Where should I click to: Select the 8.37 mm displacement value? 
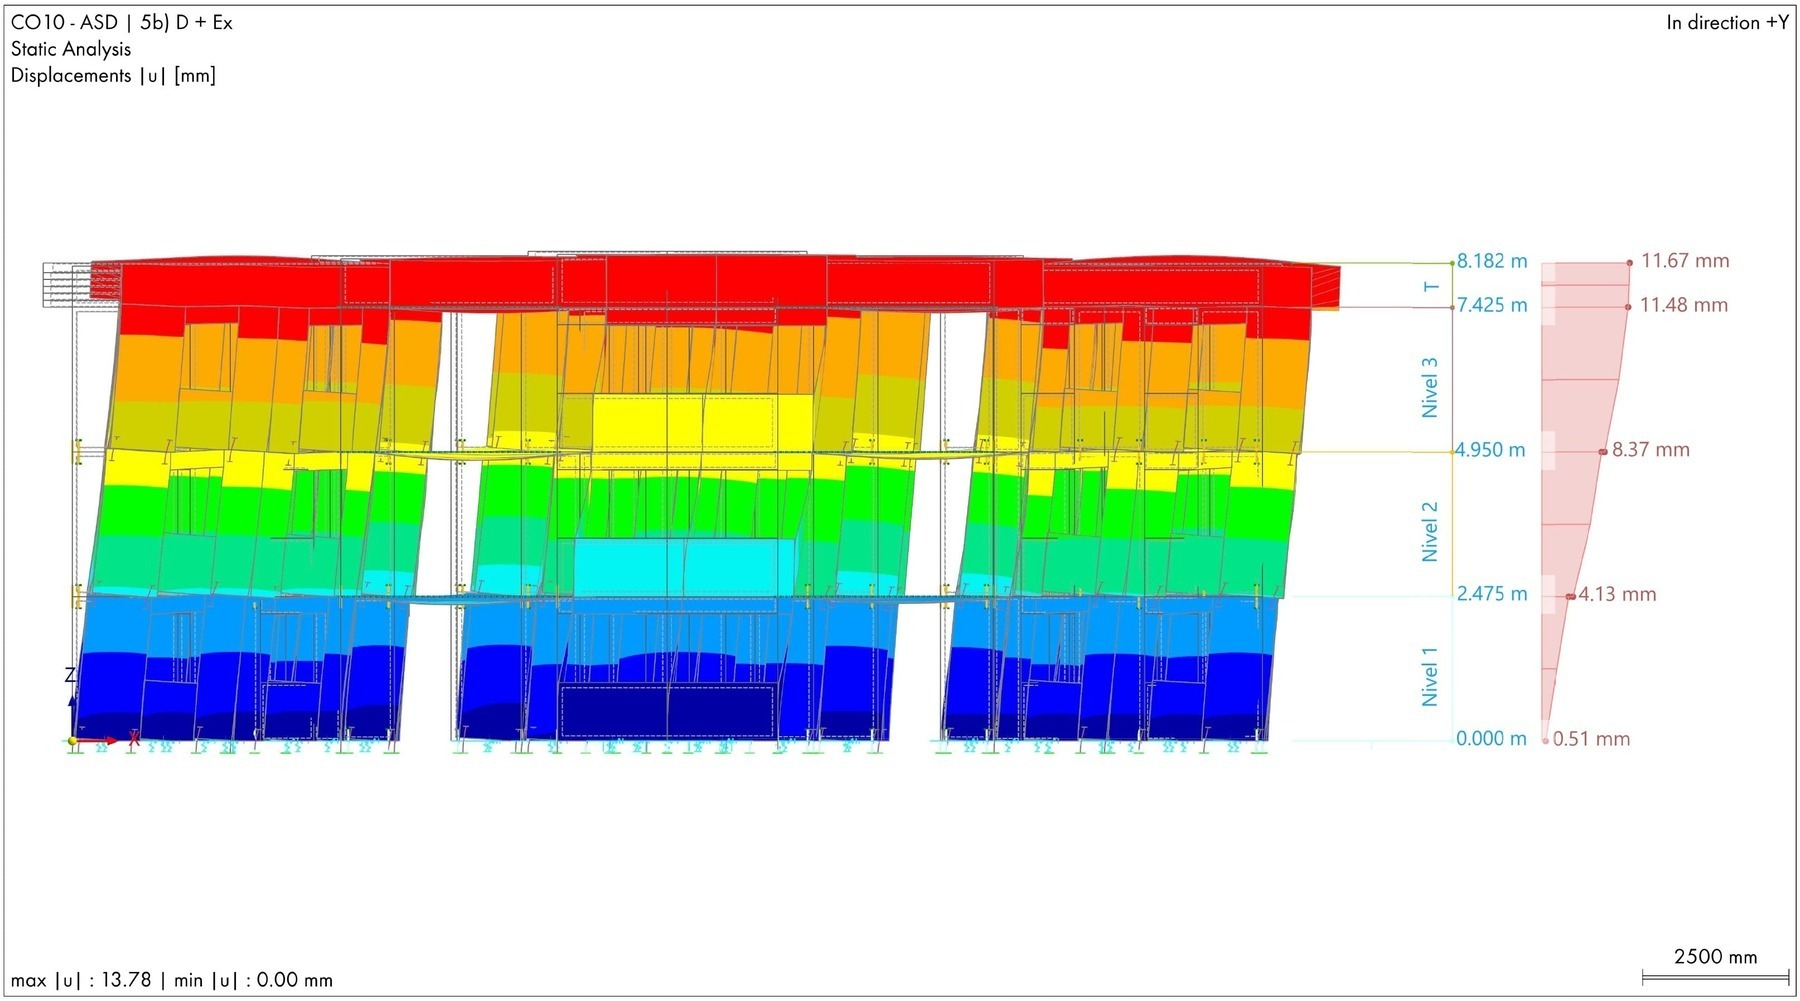[1650, 450]
